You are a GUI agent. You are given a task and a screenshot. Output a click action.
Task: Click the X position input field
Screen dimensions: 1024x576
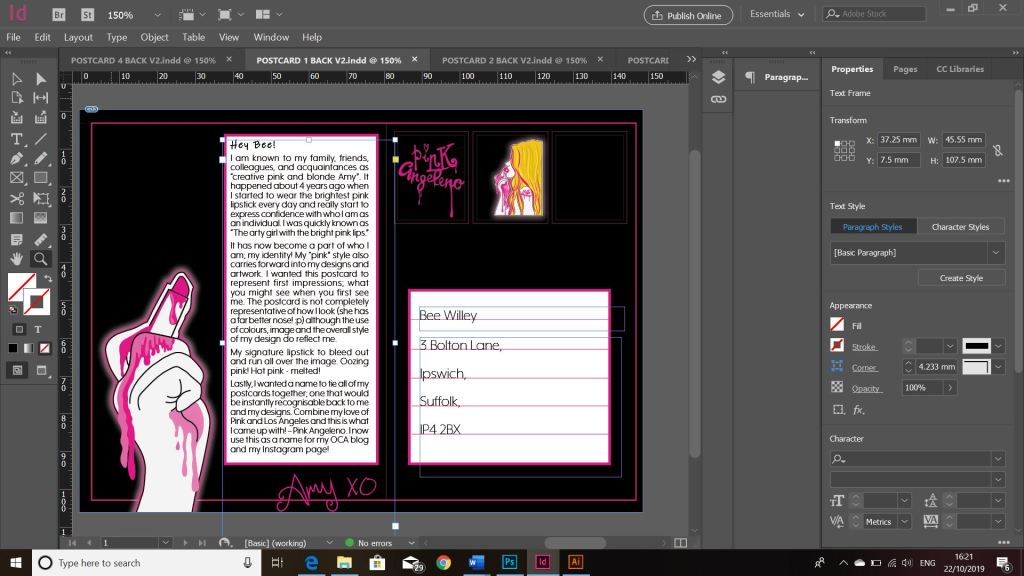[899, 140]
